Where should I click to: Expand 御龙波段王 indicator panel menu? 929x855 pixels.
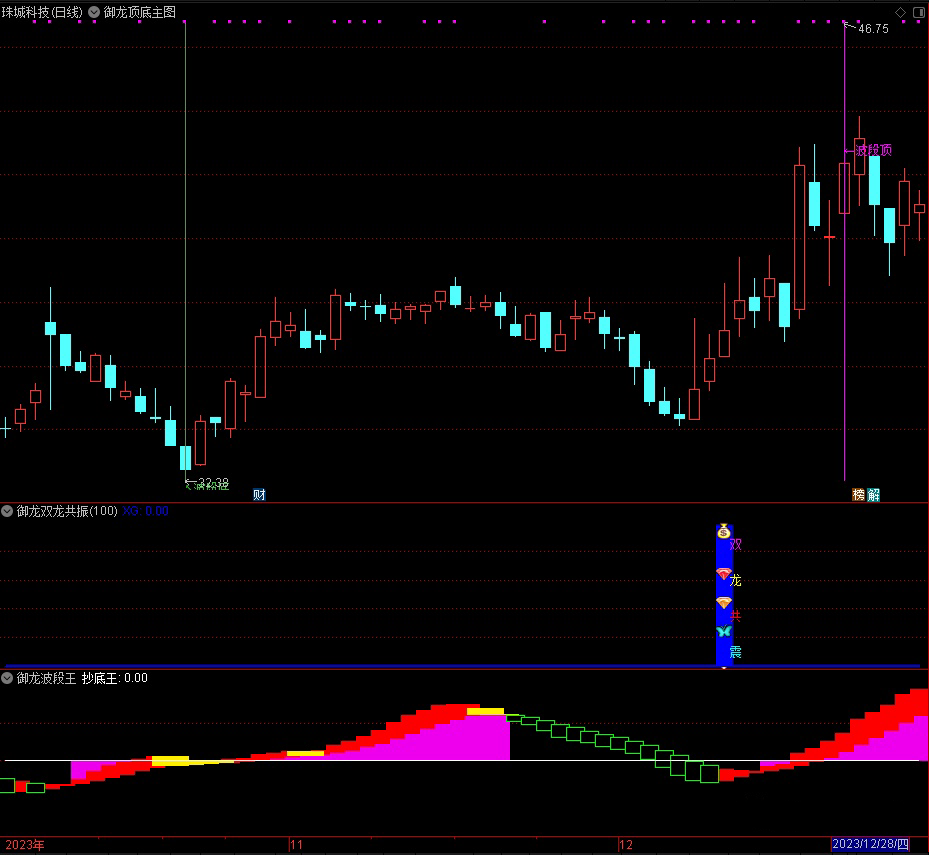pyautogui.click(x=7, y=678)
